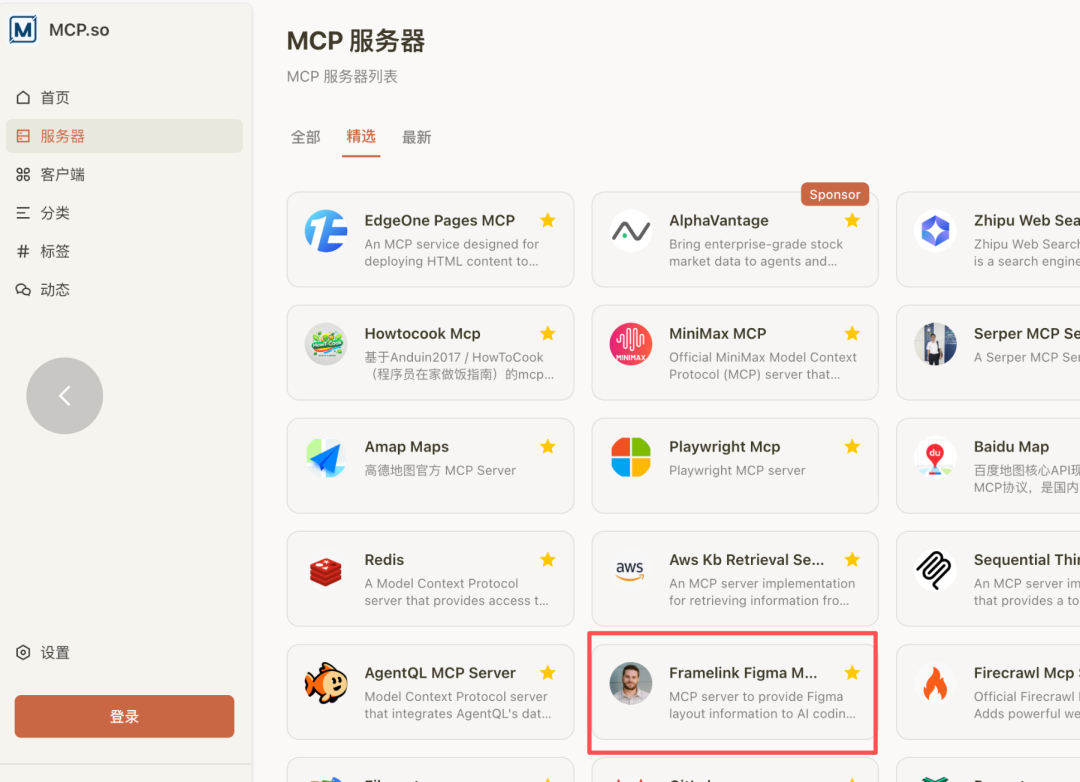Click the Sponsor badge on AlphaVantage
This screenshot has width=1080, height=782.
[835, 194]
